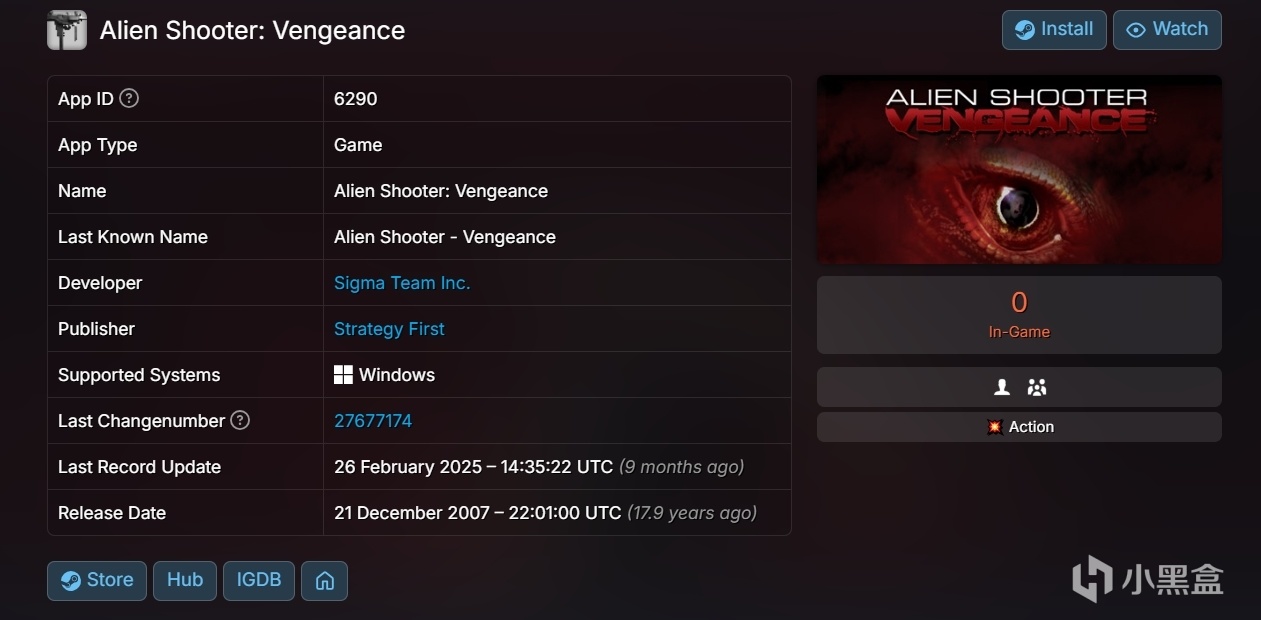Viewport: 1261px width, 620px height.
Task: Open changenumber 27677174 link
Action: [x=373, y=421]
